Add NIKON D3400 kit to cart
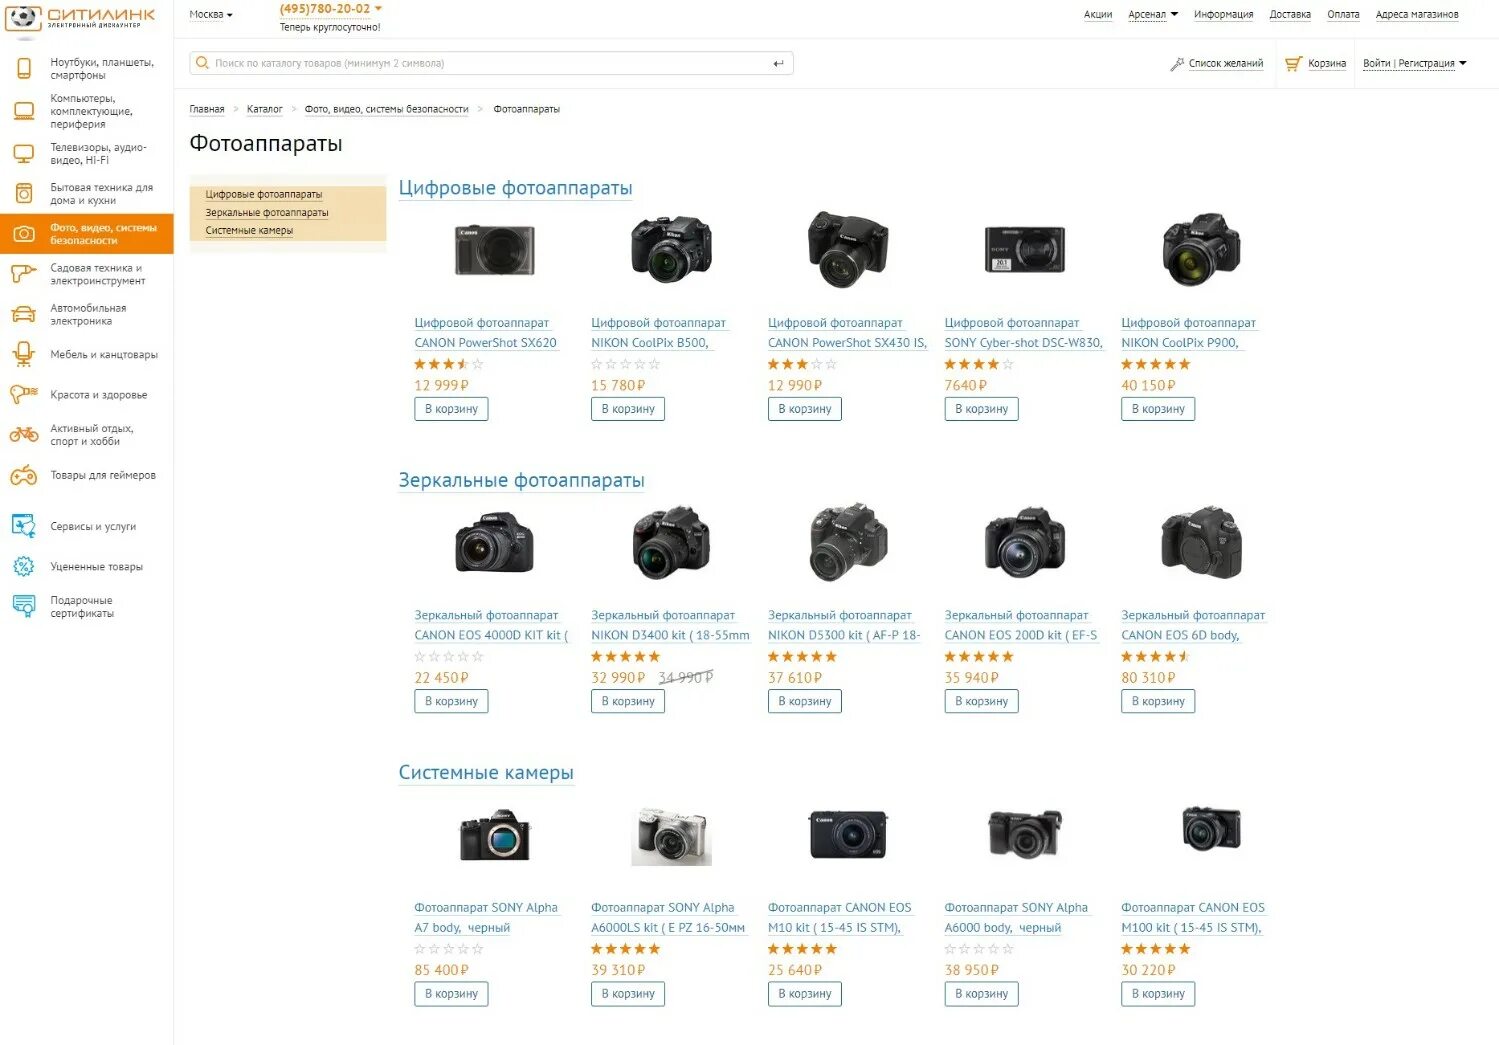Viewport: 1499px width, 1045px height. tap(628, 701)
